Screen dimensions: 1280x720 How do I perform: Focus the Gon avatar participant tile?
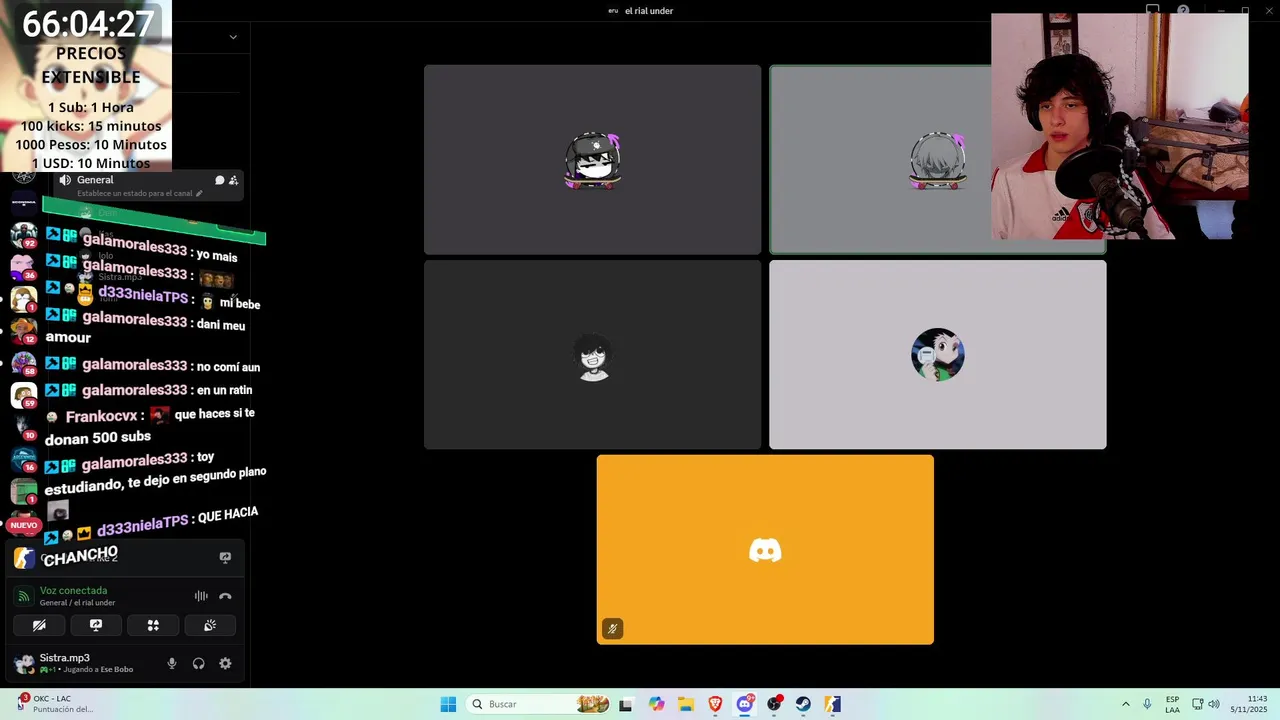[938, 354]
